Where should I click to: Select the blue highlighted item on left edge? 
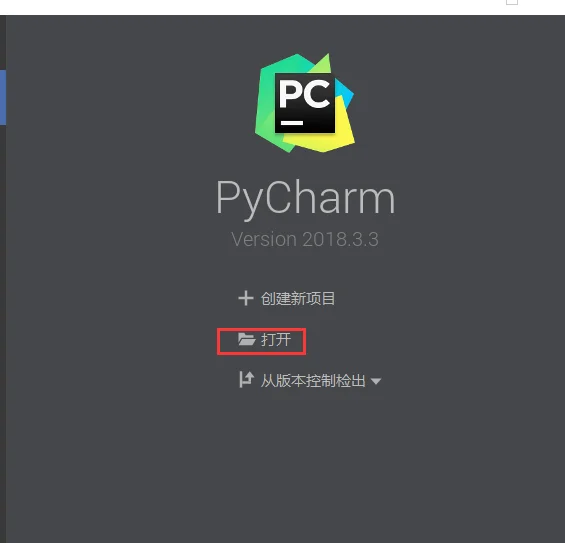point(3,97)
